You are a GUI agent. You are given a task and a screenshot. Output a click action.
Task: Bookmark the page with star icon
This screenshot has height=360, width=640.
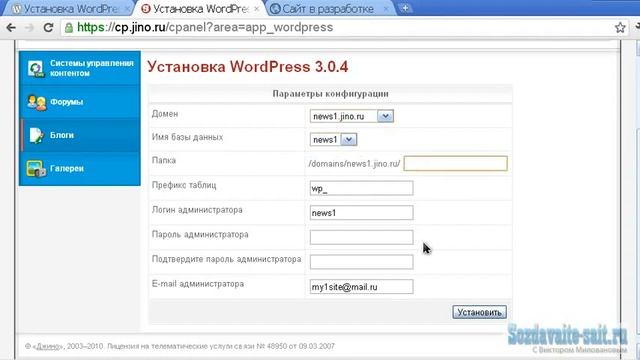pyautogui.click(x=620, y=28)
